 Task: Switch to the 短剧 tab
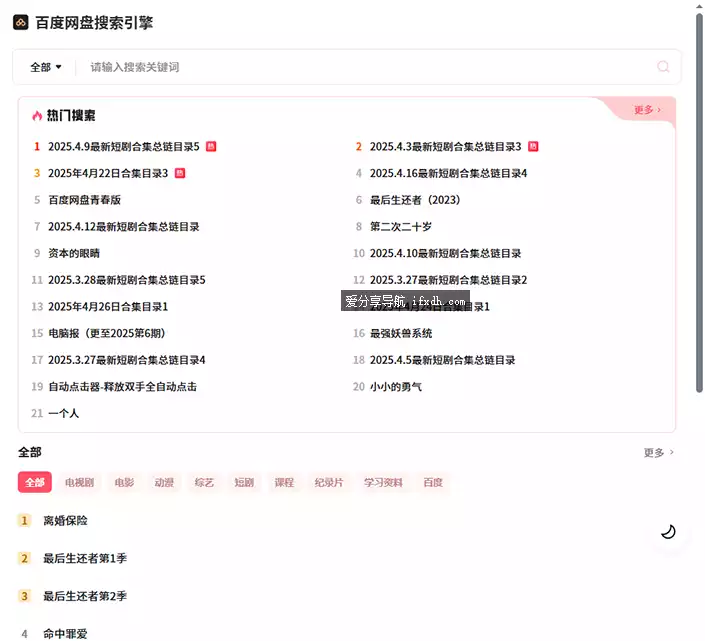(244, 482)
